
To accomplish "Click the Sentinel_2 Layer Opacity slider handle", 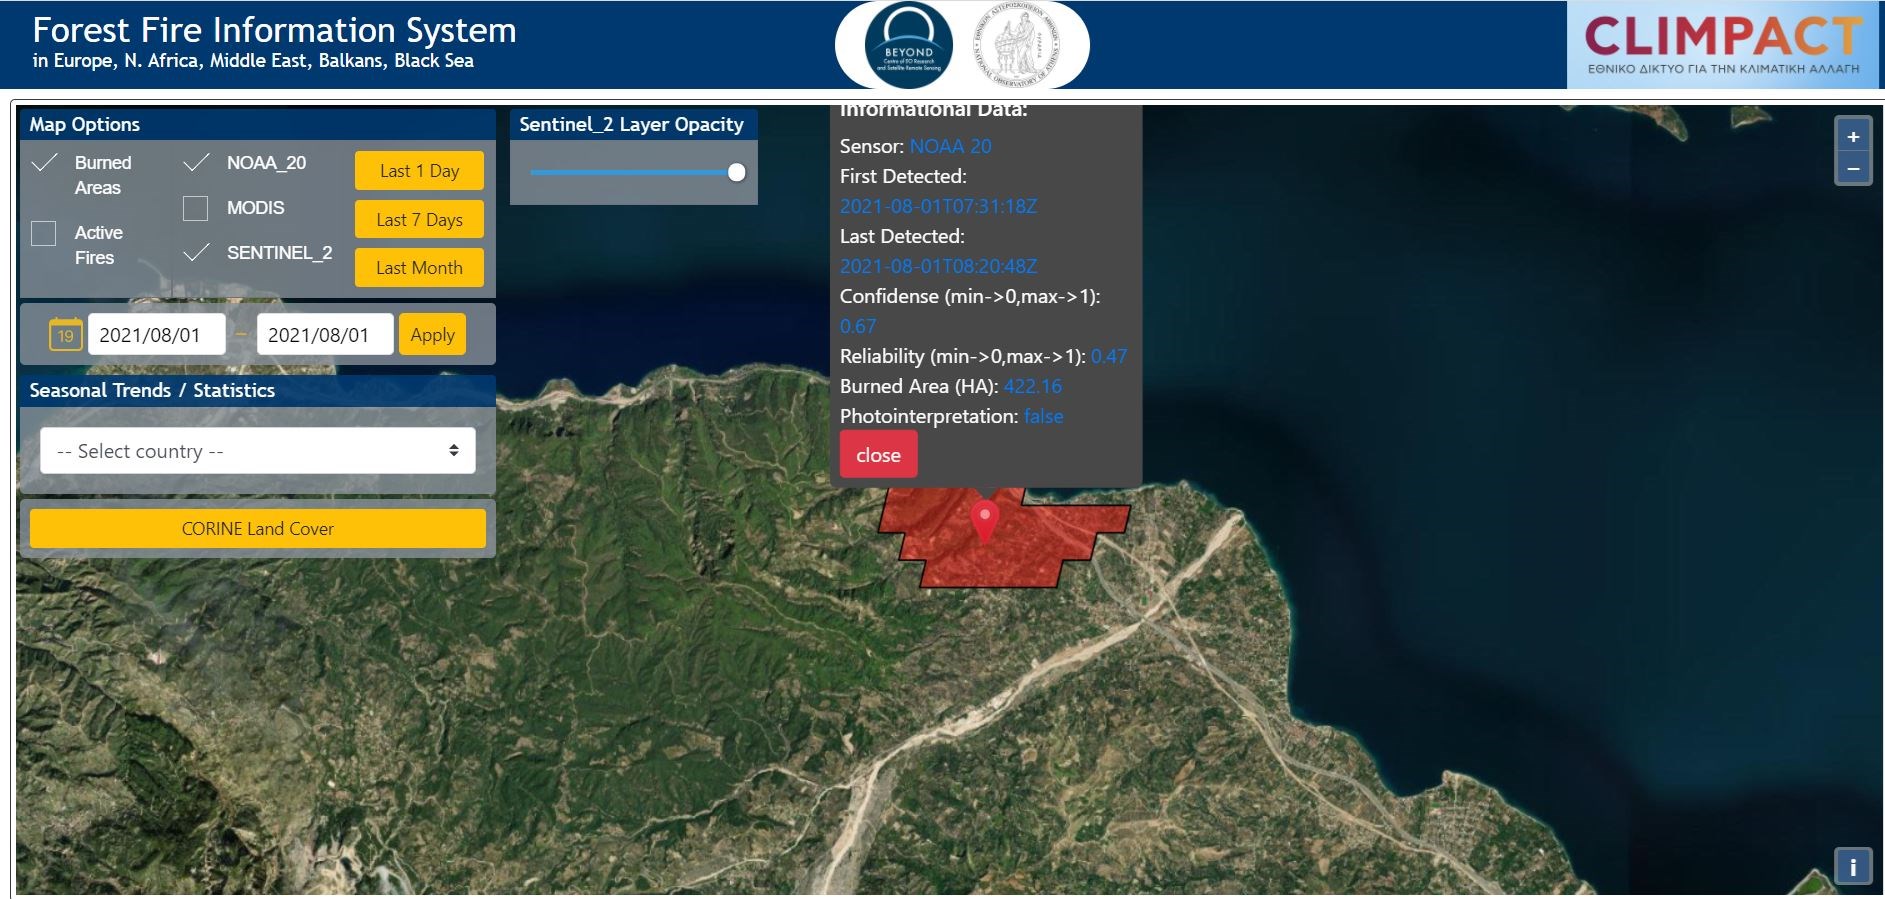I will pyautogui.click(x=737, y=173).
